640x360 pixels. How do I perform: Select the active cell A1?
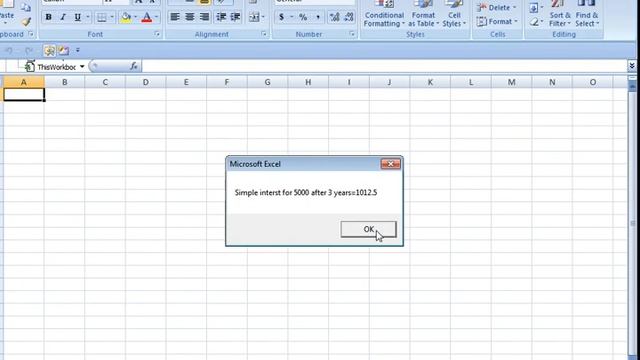24,95
